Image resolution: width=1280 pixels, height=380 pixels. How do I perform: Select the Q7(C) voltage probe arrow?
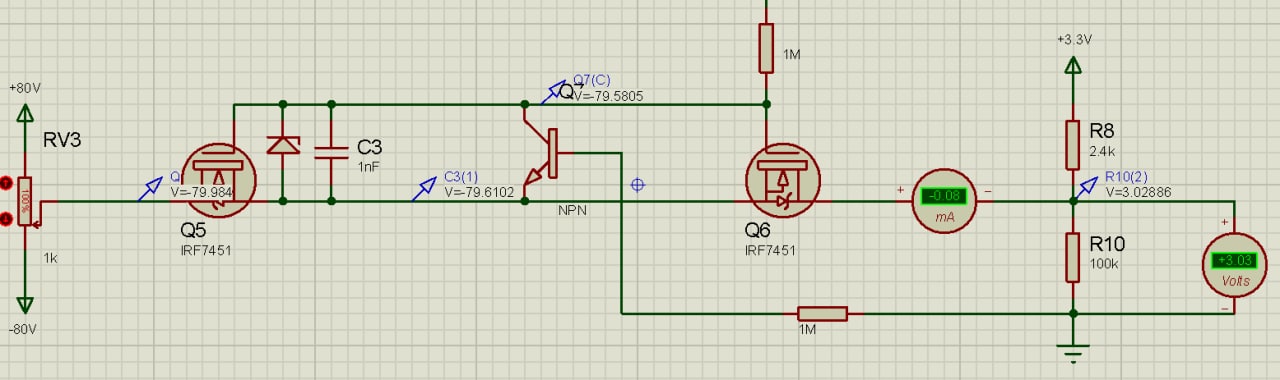click(x=553, y=93)
